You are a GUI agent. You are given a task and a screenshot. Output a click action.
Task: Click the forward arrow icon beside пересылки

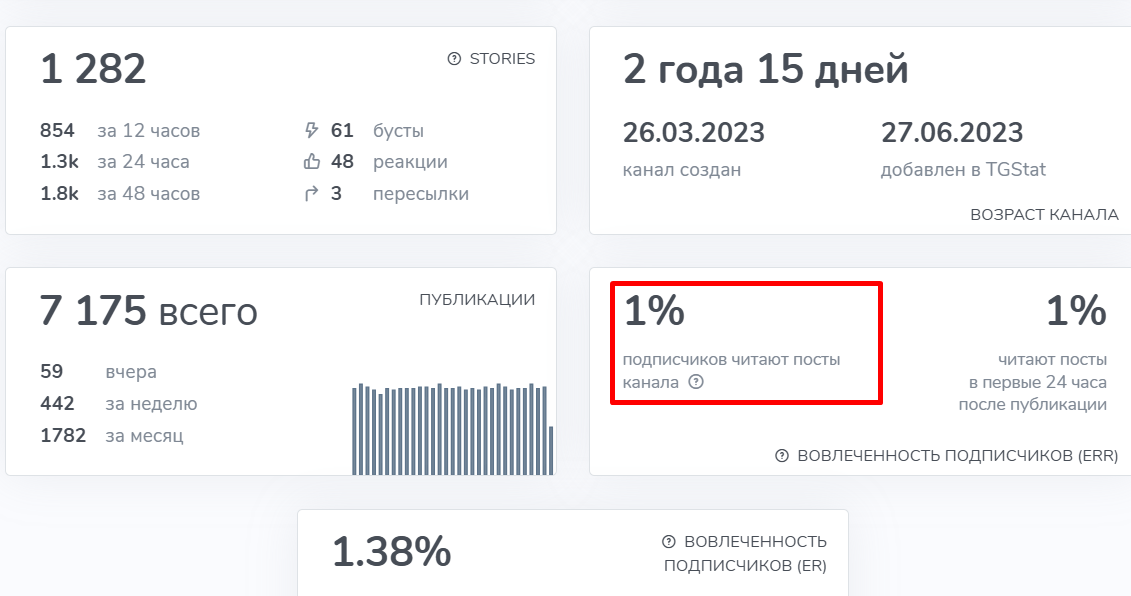tap(311, 194)
